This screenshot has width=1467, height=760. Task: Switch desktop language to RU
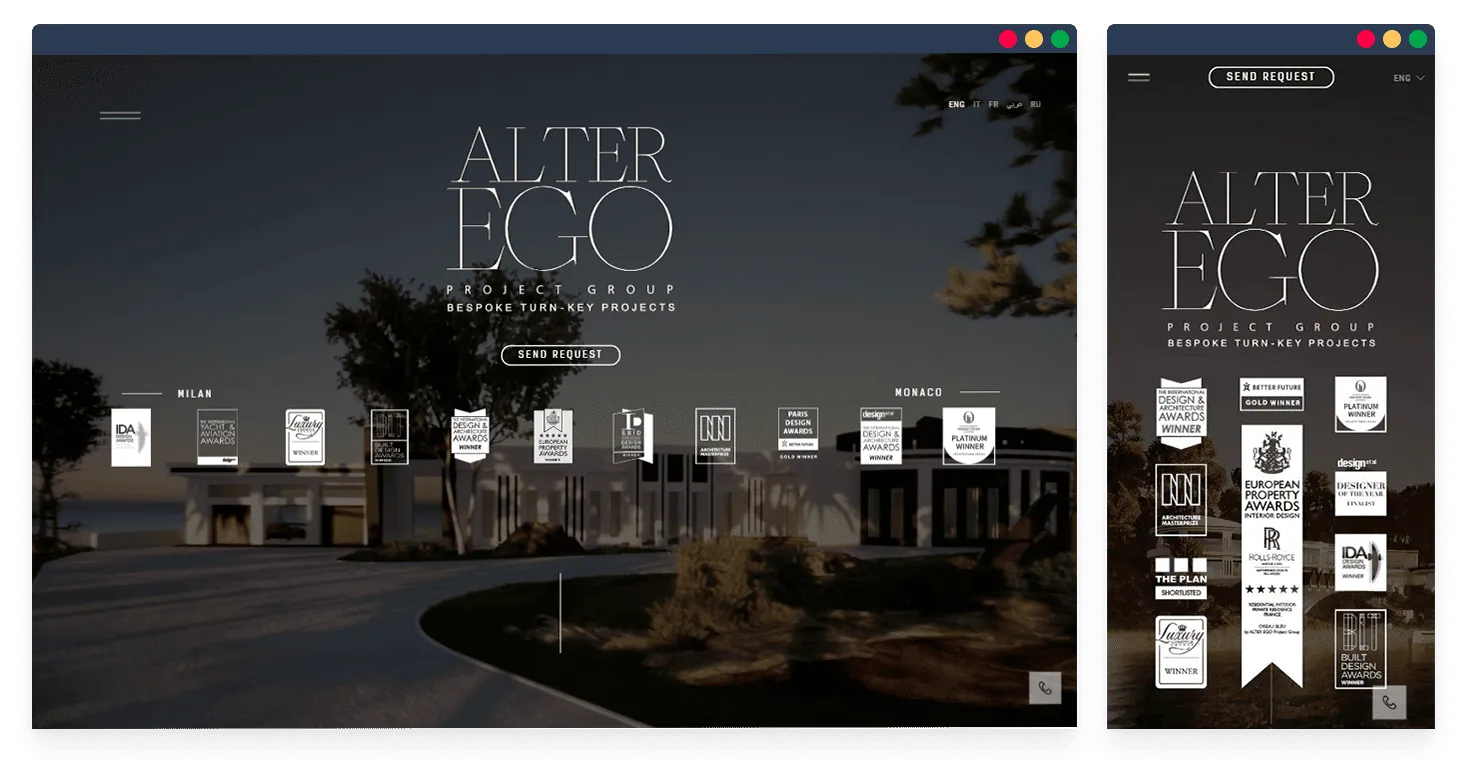(x=1036, y=105)
